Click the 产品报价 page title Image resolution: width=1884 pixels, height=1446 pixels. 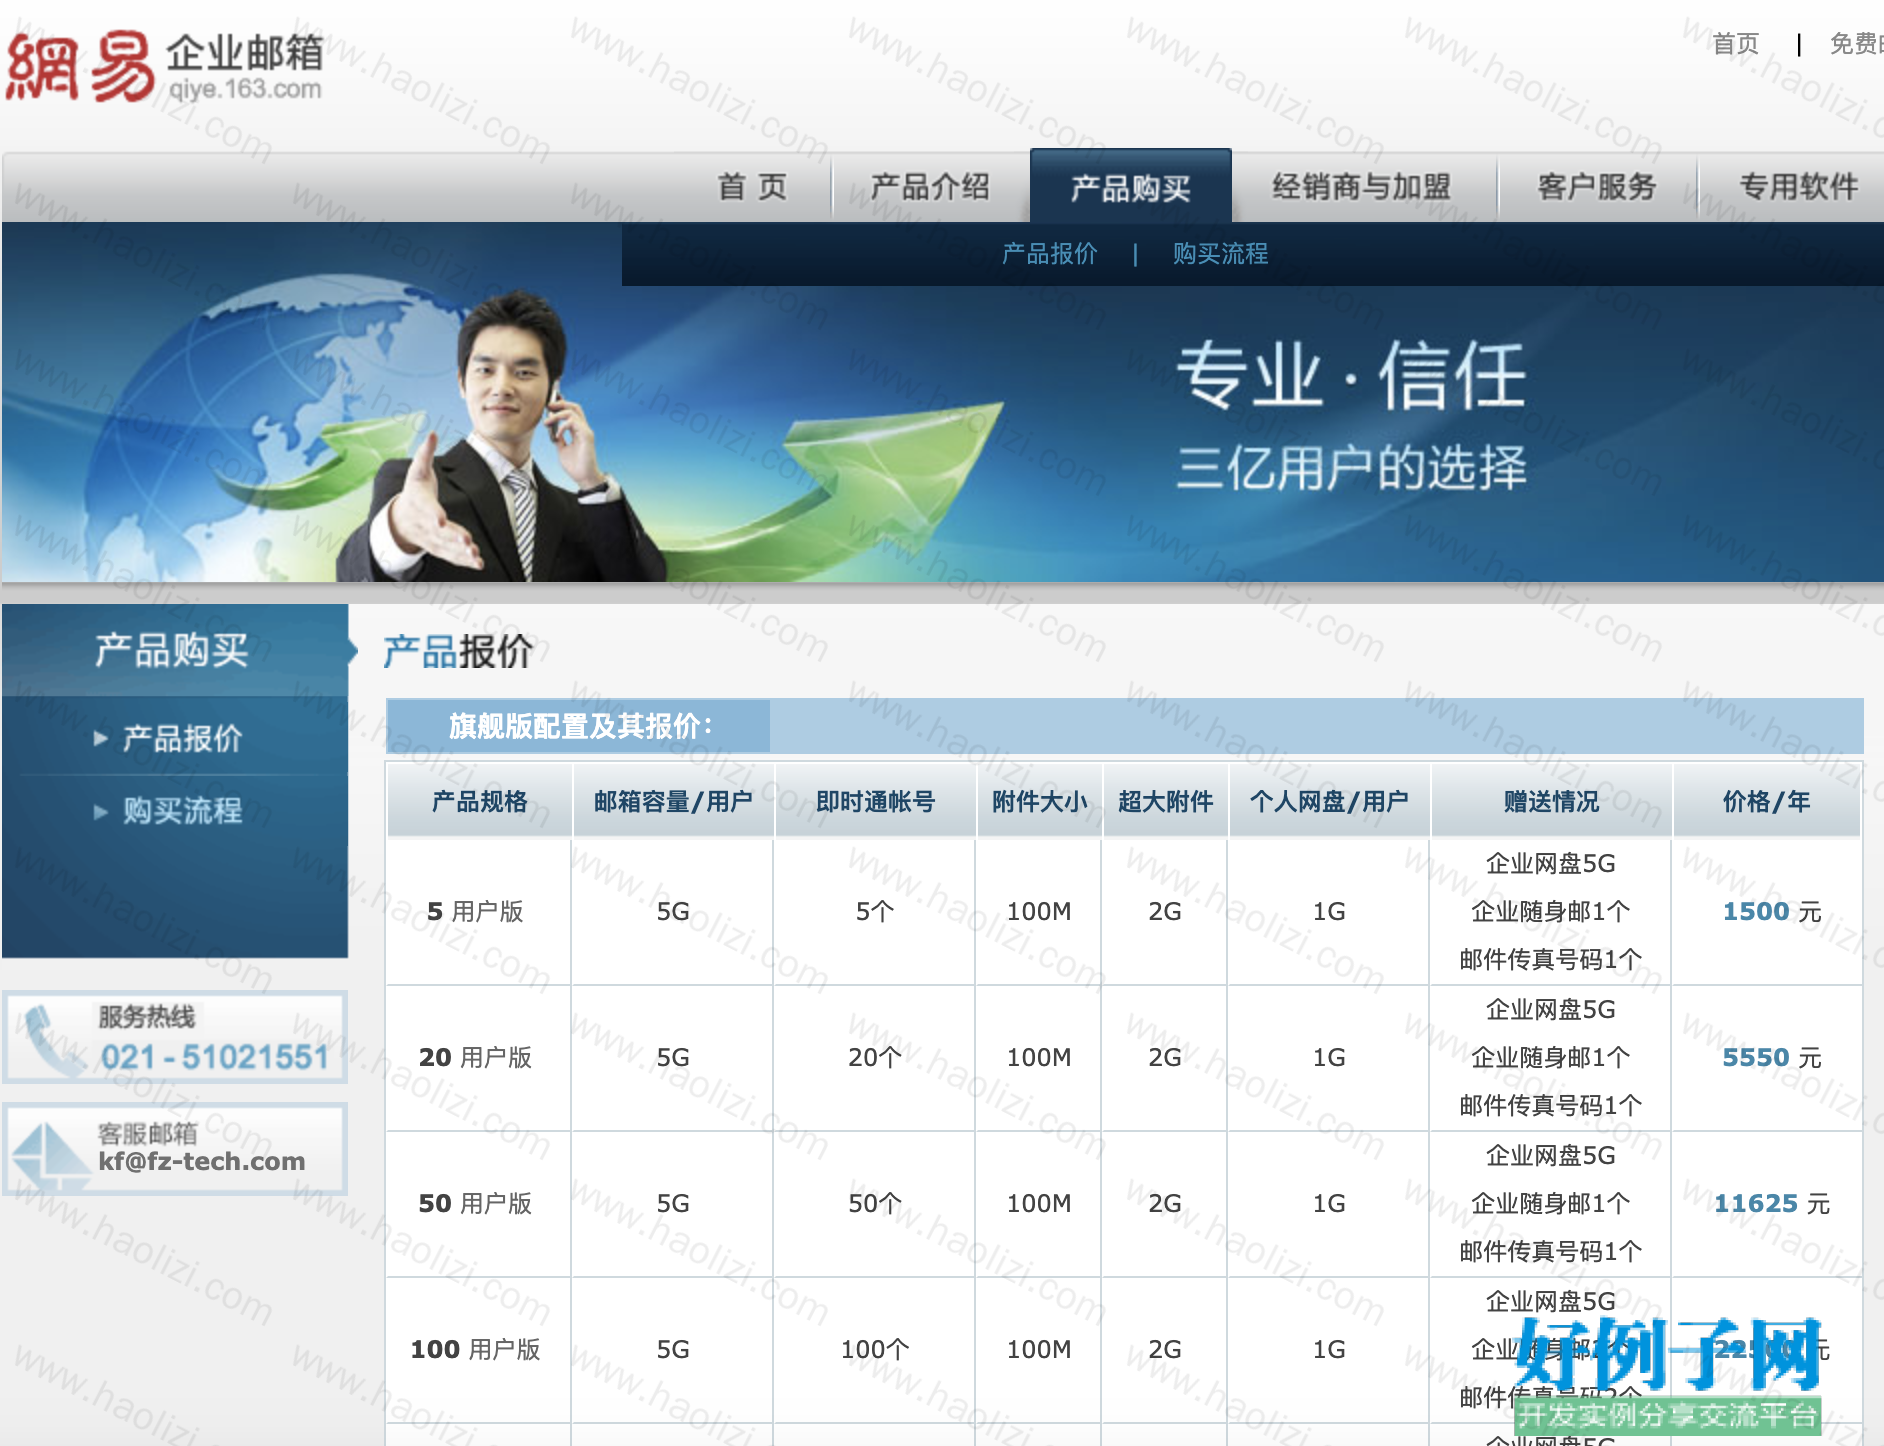[458, 652]
